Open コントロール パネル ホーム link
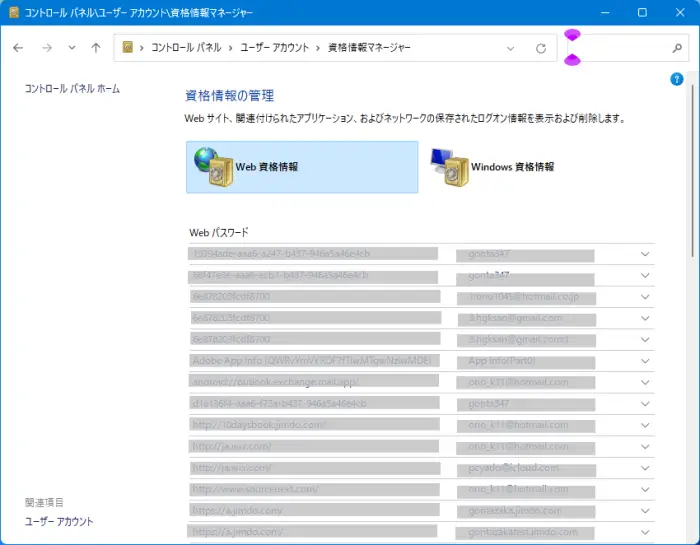 72,89
